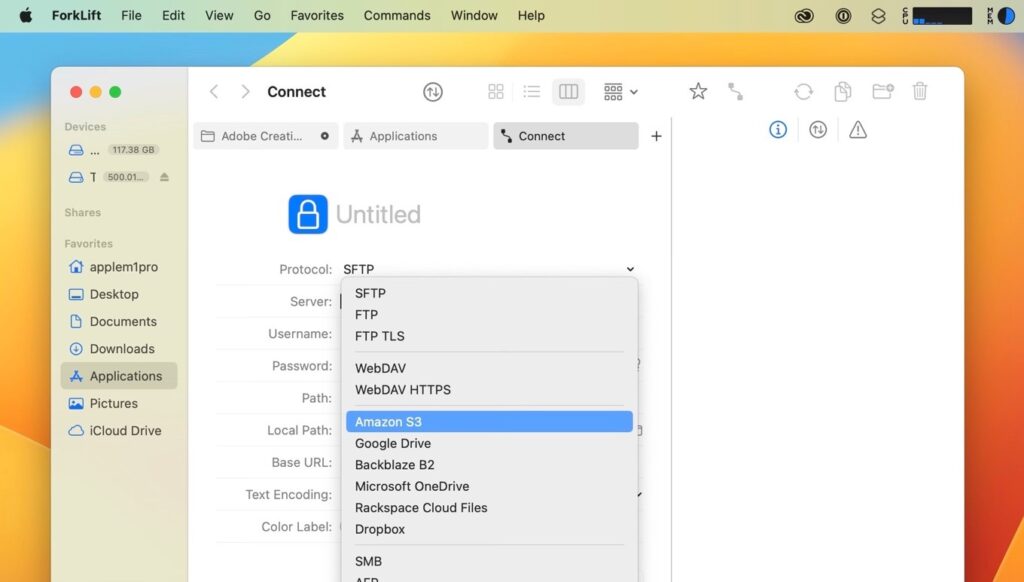Switch to icon grid view

[496, 91]
